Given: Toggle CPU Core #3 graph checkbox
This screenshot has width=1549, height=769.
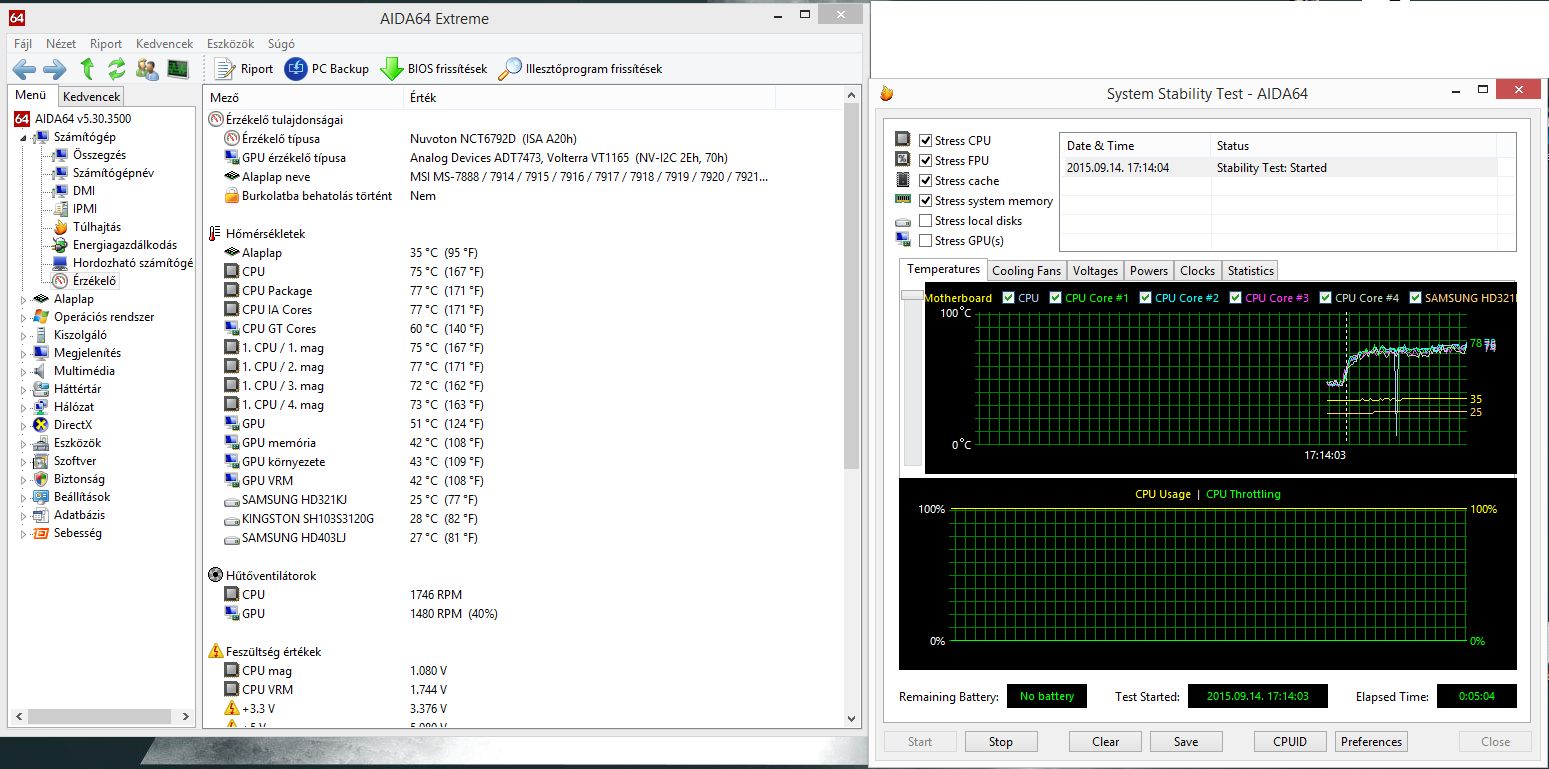Looking at the screenshot, I should (1236, 298).
